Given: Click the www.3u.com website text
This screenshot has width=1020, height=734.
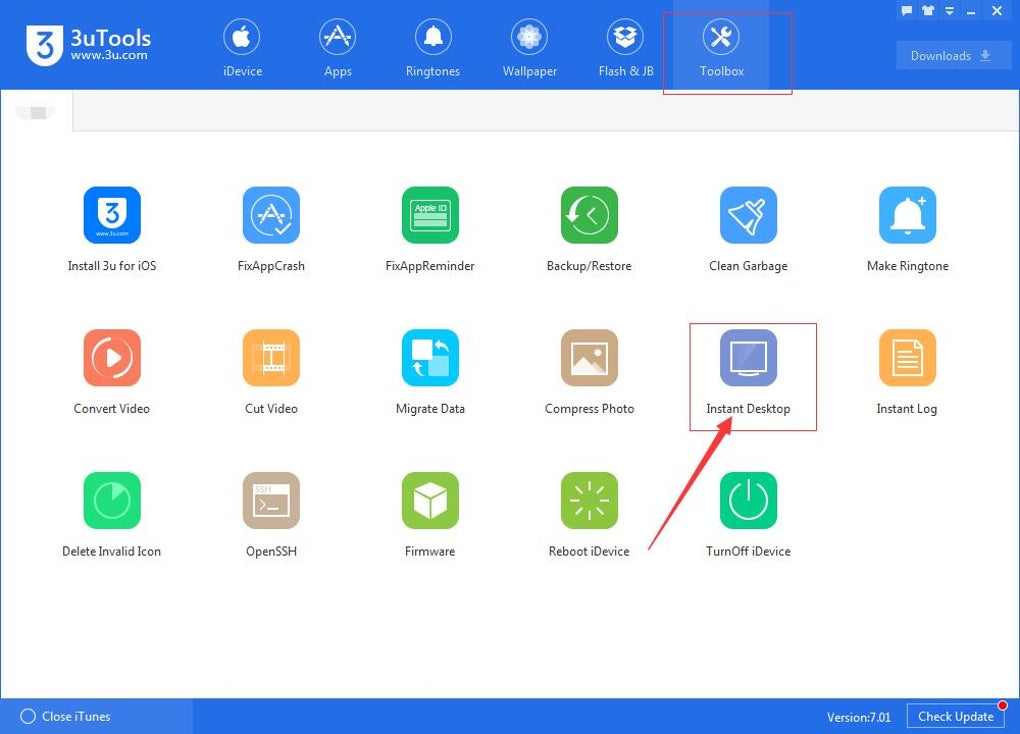Looking at the screenshot, I should [109, 55].
